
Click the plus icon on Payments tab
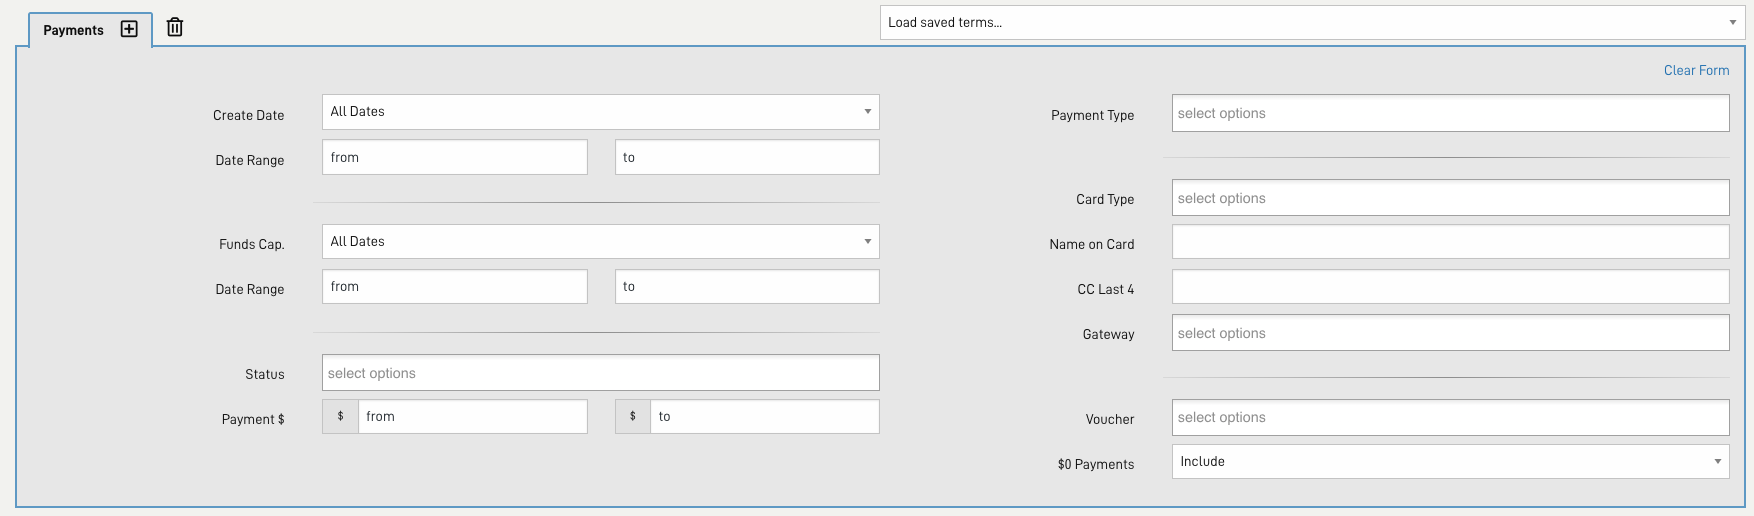129,29
